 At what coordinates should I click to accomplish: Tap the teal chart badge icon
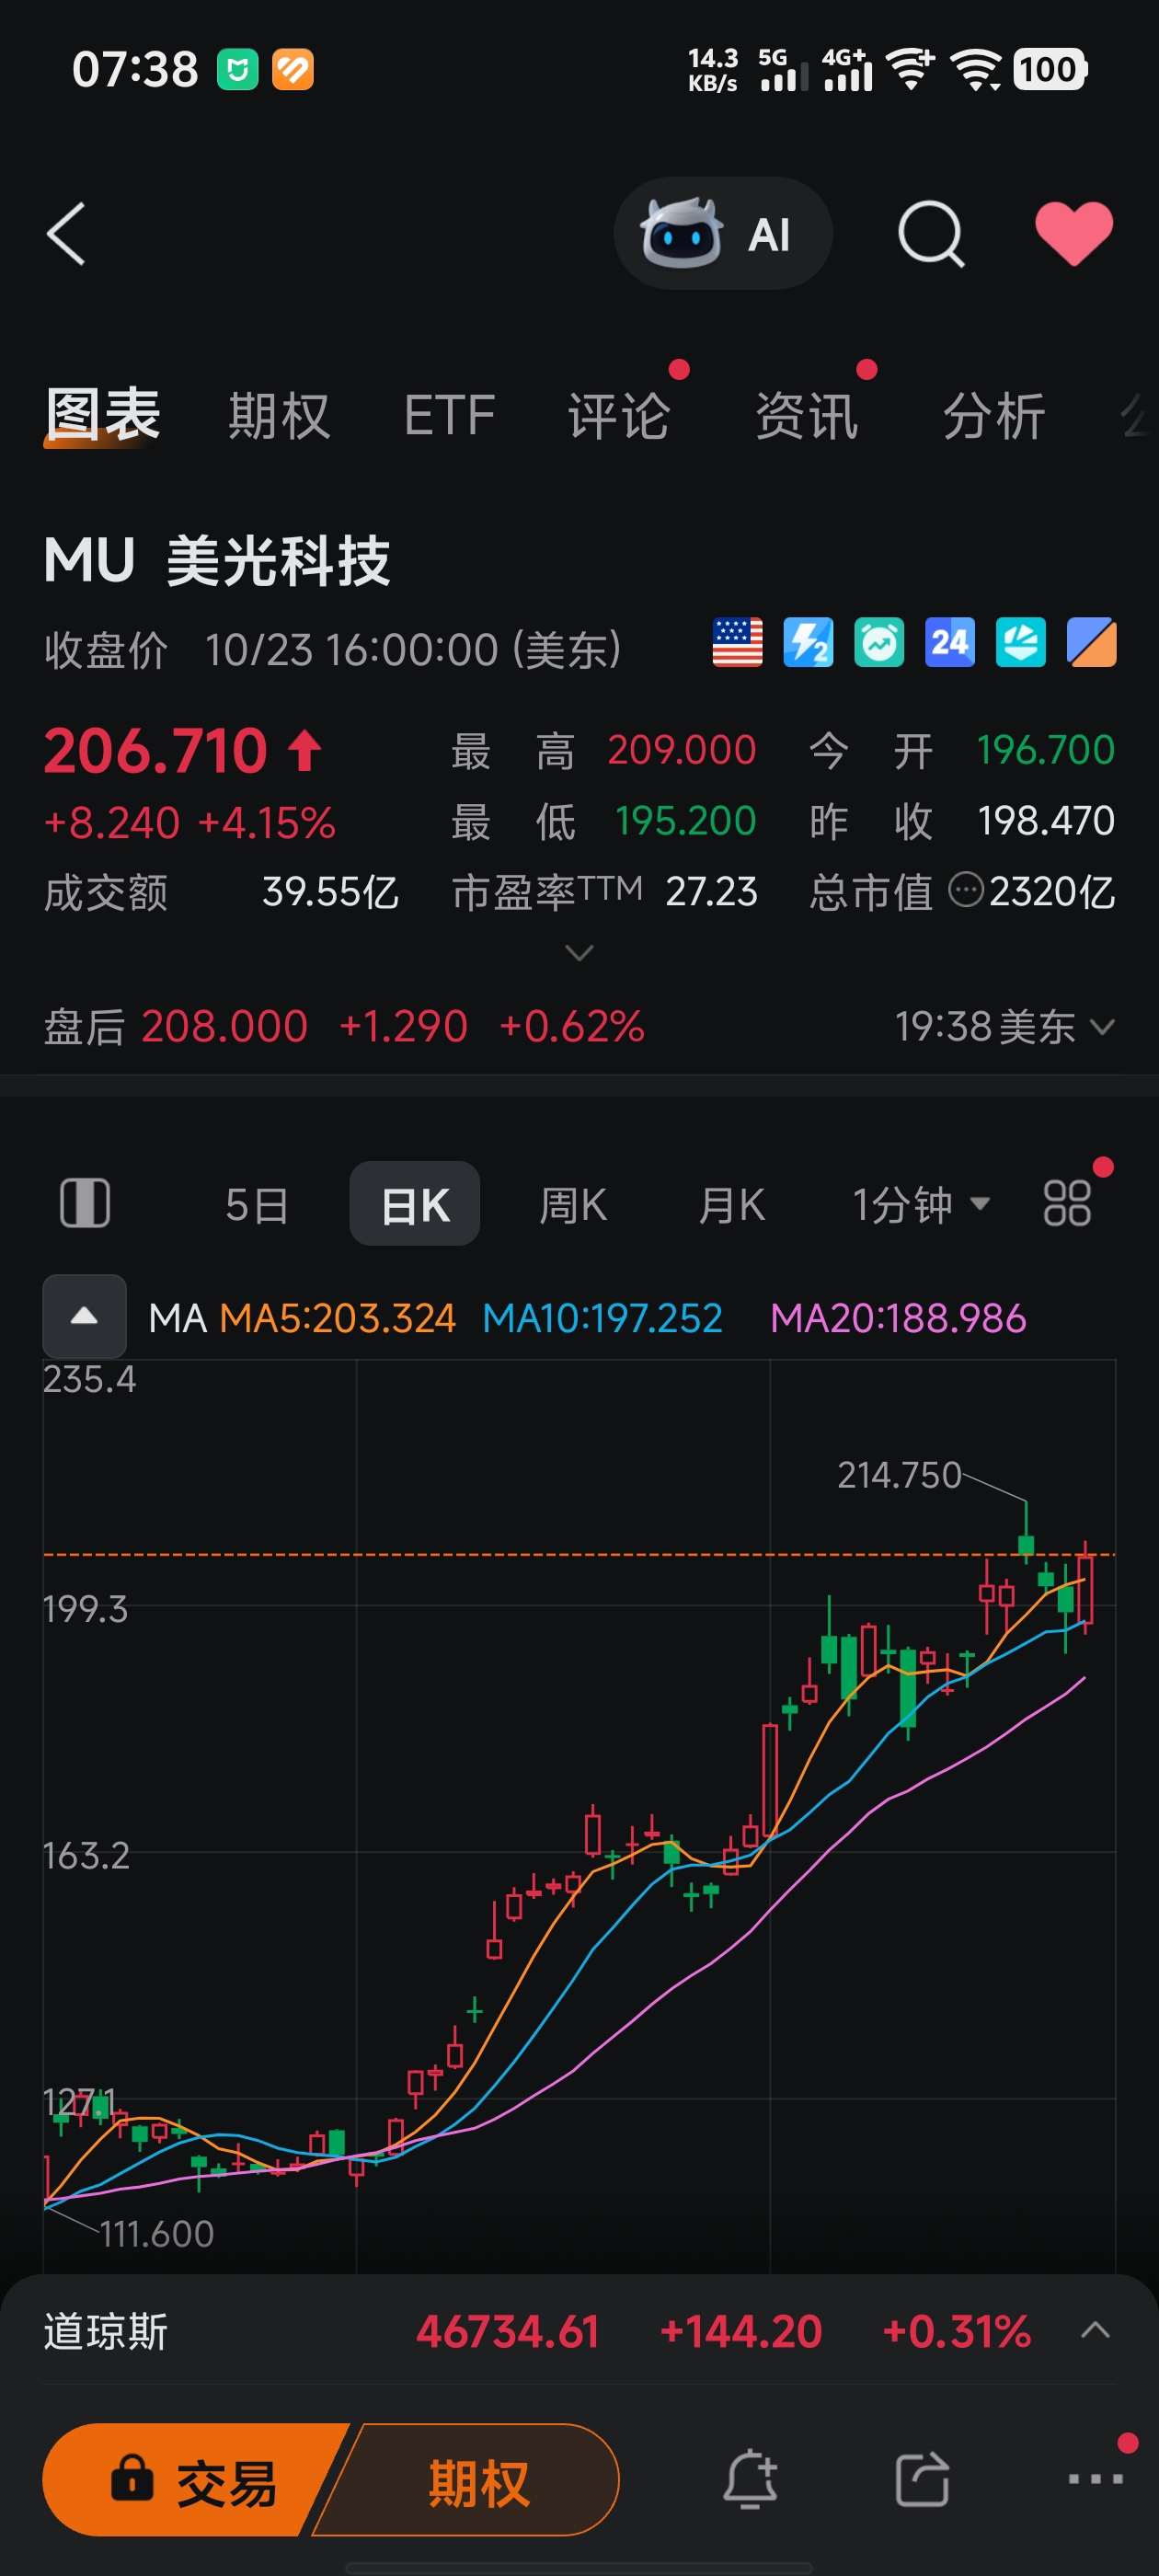coord(1021,642)
